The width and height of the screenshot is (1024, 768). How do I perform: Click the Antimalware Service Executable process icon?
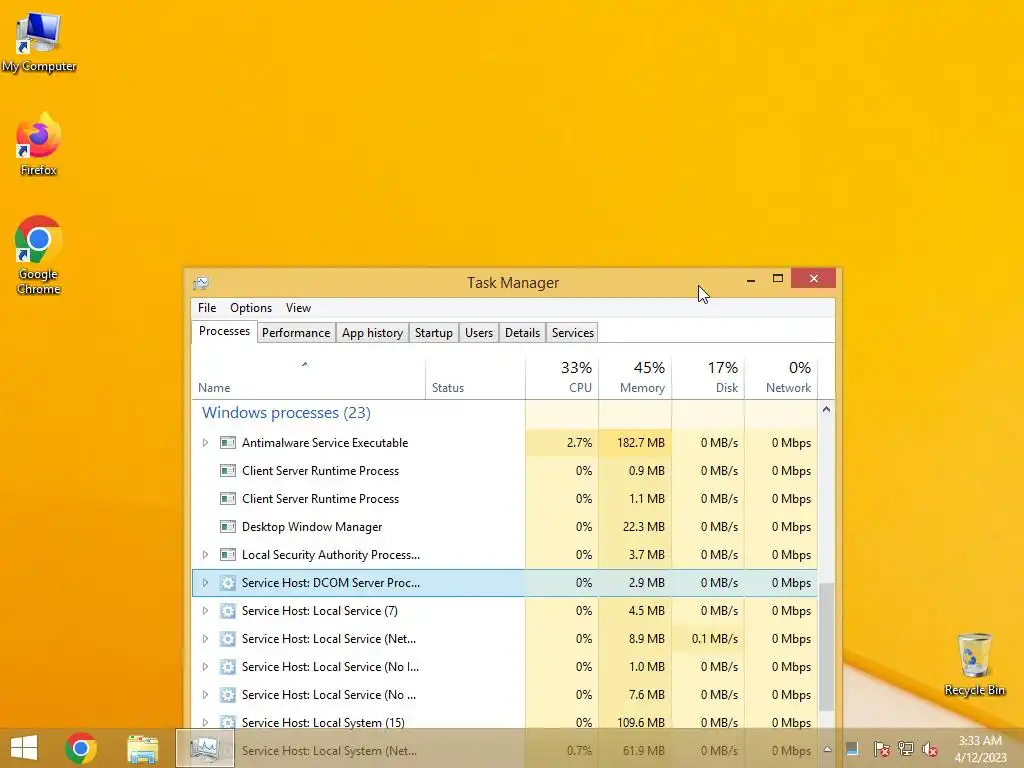(x=228, y=443)
